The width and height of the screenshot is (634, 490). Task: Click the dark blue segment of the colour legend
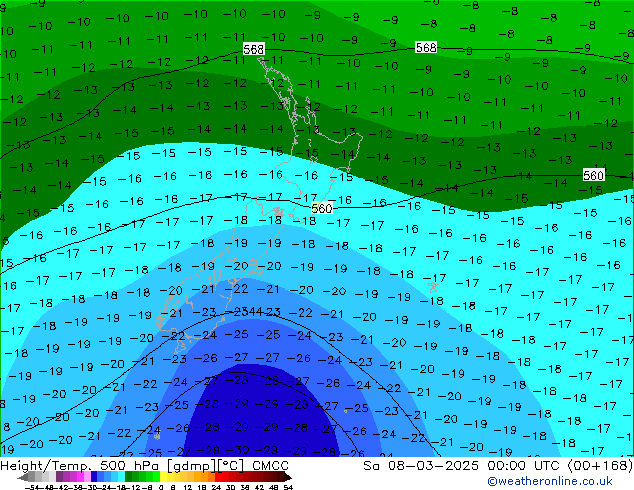coord(94,477)
